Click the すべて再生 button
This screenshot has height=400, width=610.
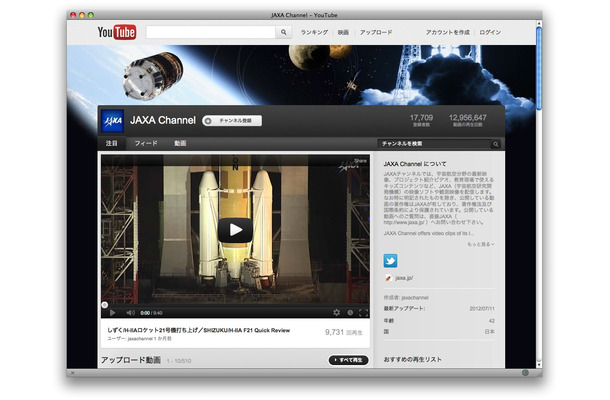point(348,360)
